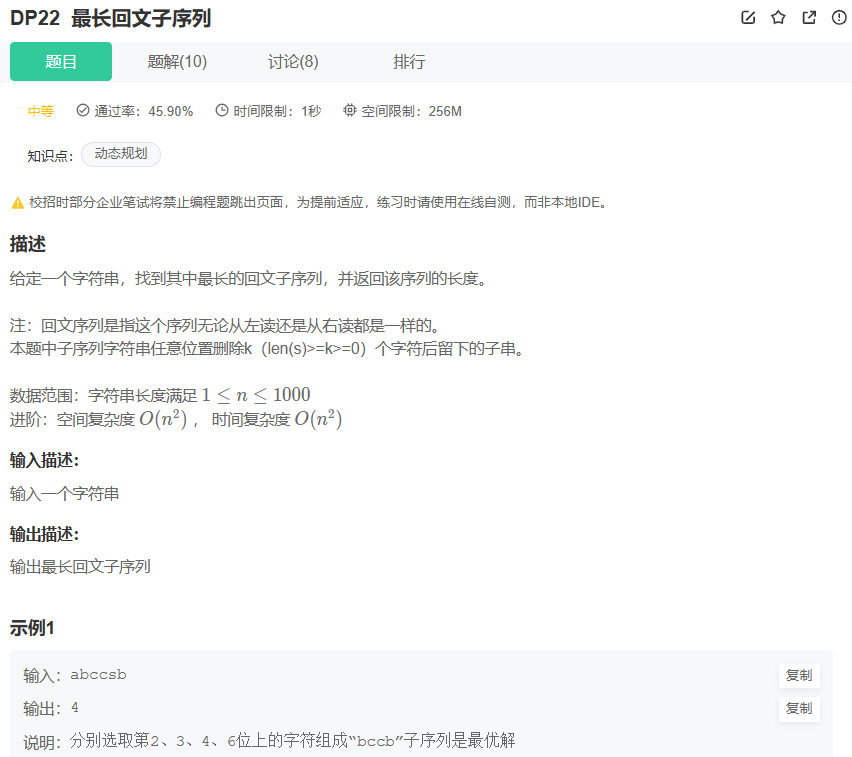
Task: Toggle the 题目 tab highlight
Action: [x=61, y=61]
